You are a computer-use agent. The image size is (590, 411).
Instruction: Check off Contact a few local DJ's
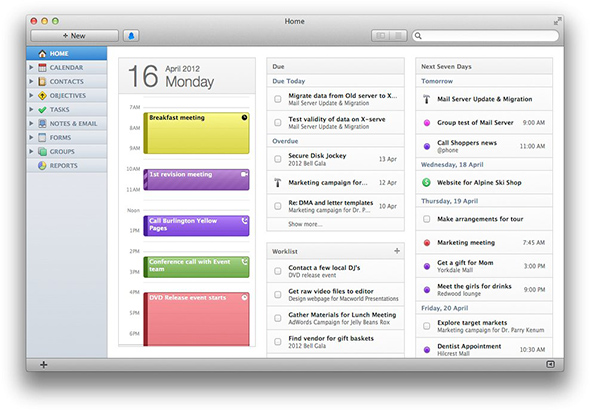coord(278,271)
